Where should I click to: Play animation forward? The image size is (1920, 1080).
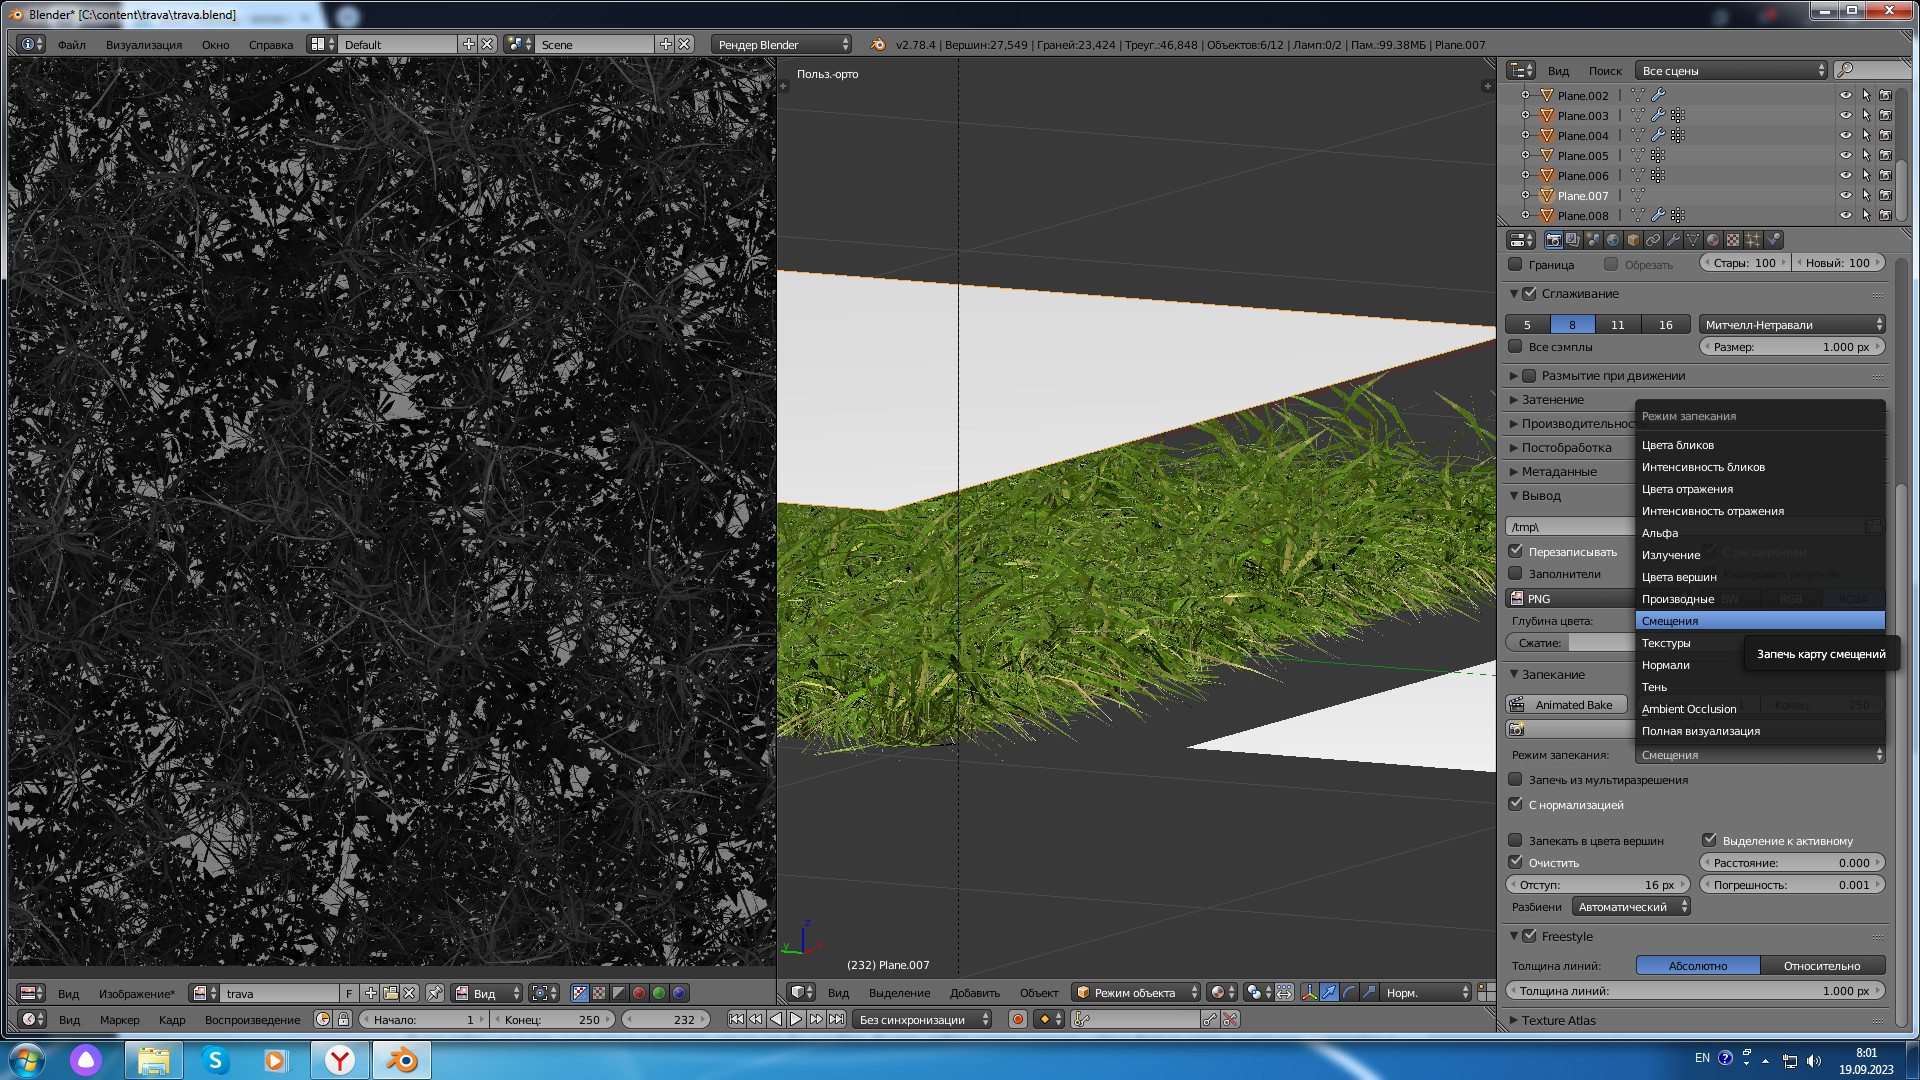(796, 1019)
